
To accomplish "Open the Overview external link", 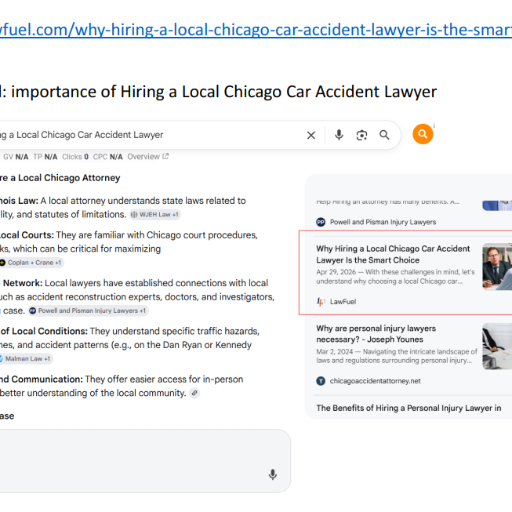I will click(x=148, y=156).
